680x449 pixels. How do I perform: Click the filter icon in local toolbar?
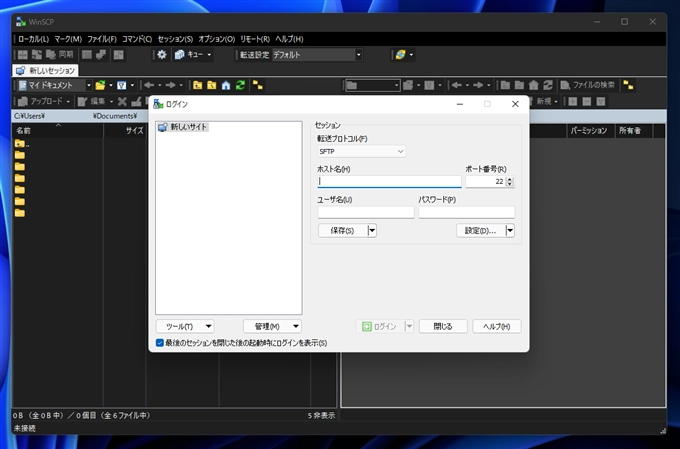pyautogui.click(x=120, y=86)
